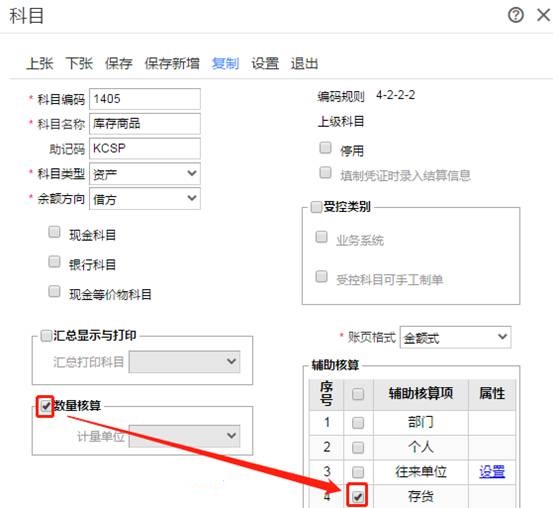Uncheck the 存货 auxiliary accounting checkbox
Screen dimensions: 553x508
point(358,497)
